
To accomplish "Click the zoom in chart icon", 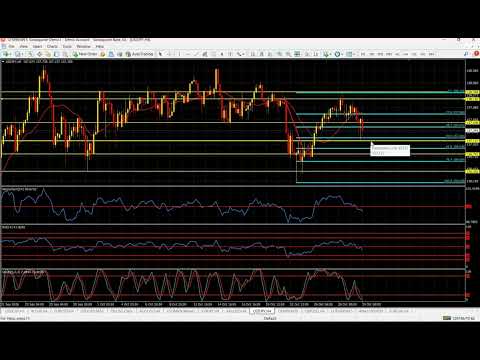I will pyautogui.click(x=279, y=54).
